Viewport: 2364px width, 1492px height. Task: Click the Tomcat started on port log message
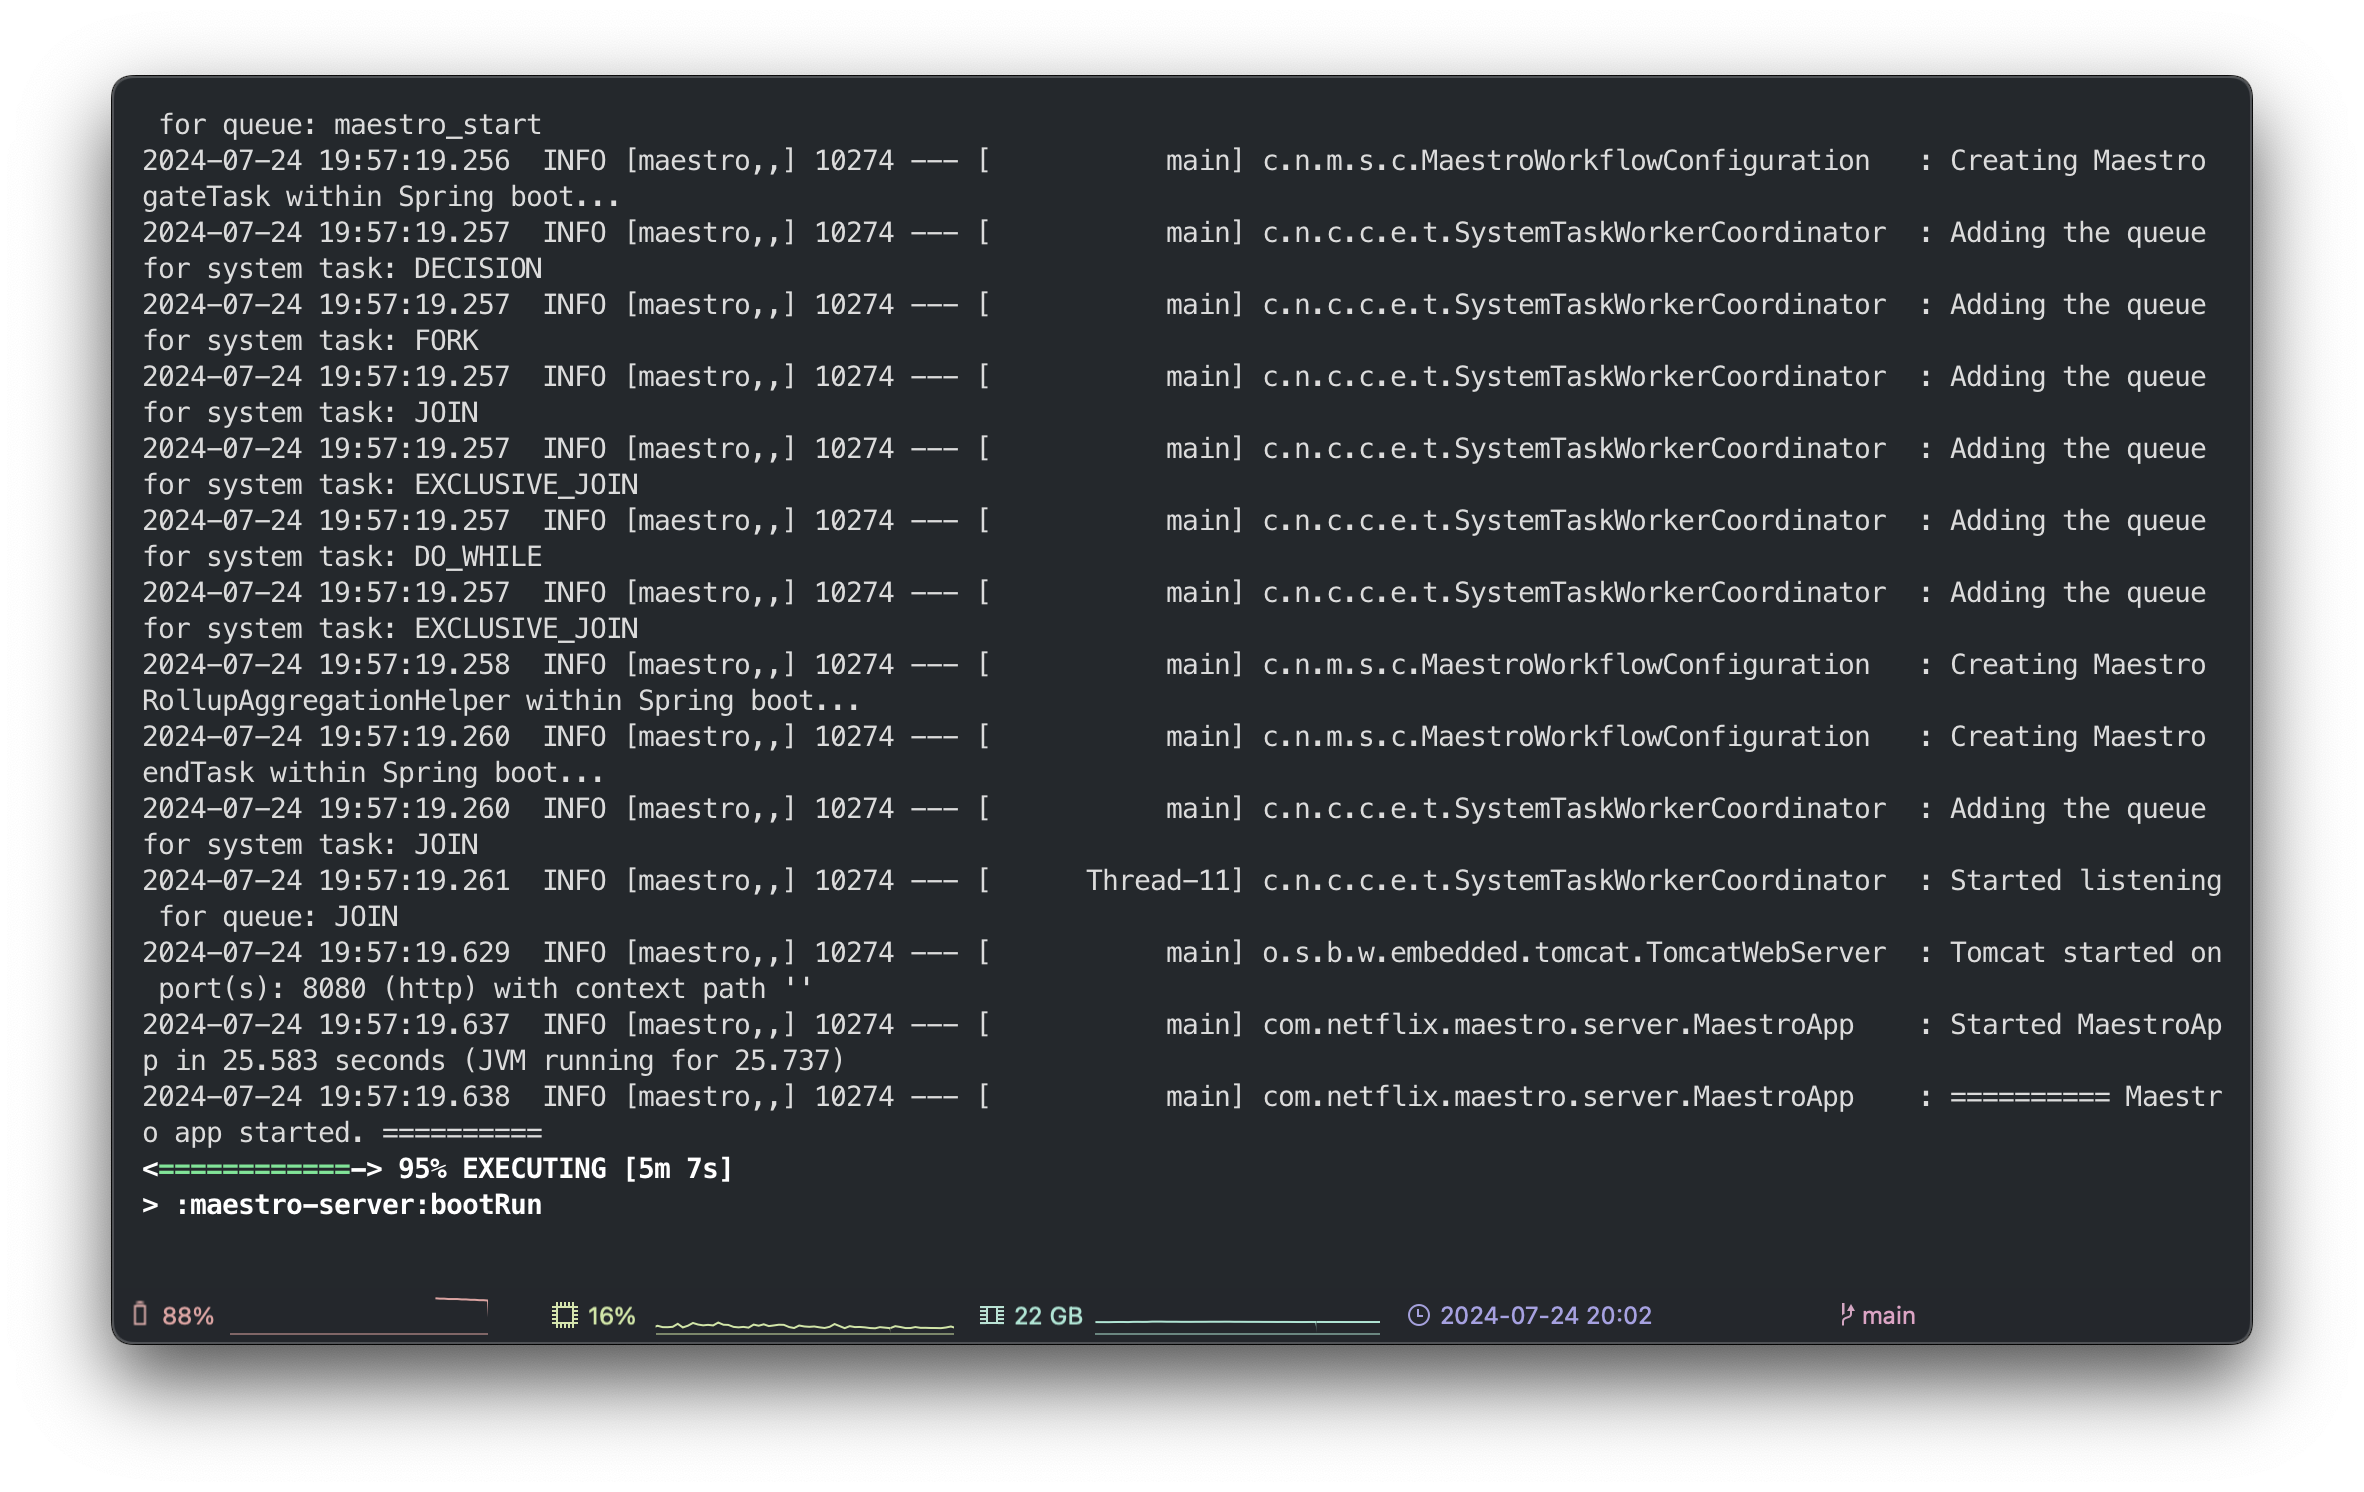(x=2084, y=953)
